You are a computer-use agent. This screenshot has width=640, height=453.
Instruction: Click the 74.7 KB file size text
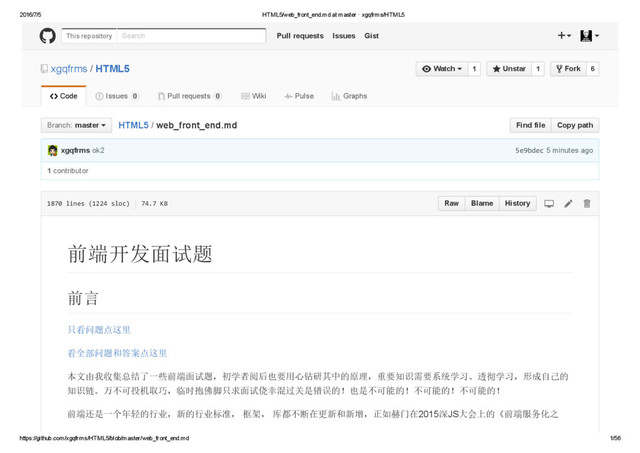click(155, 203)
